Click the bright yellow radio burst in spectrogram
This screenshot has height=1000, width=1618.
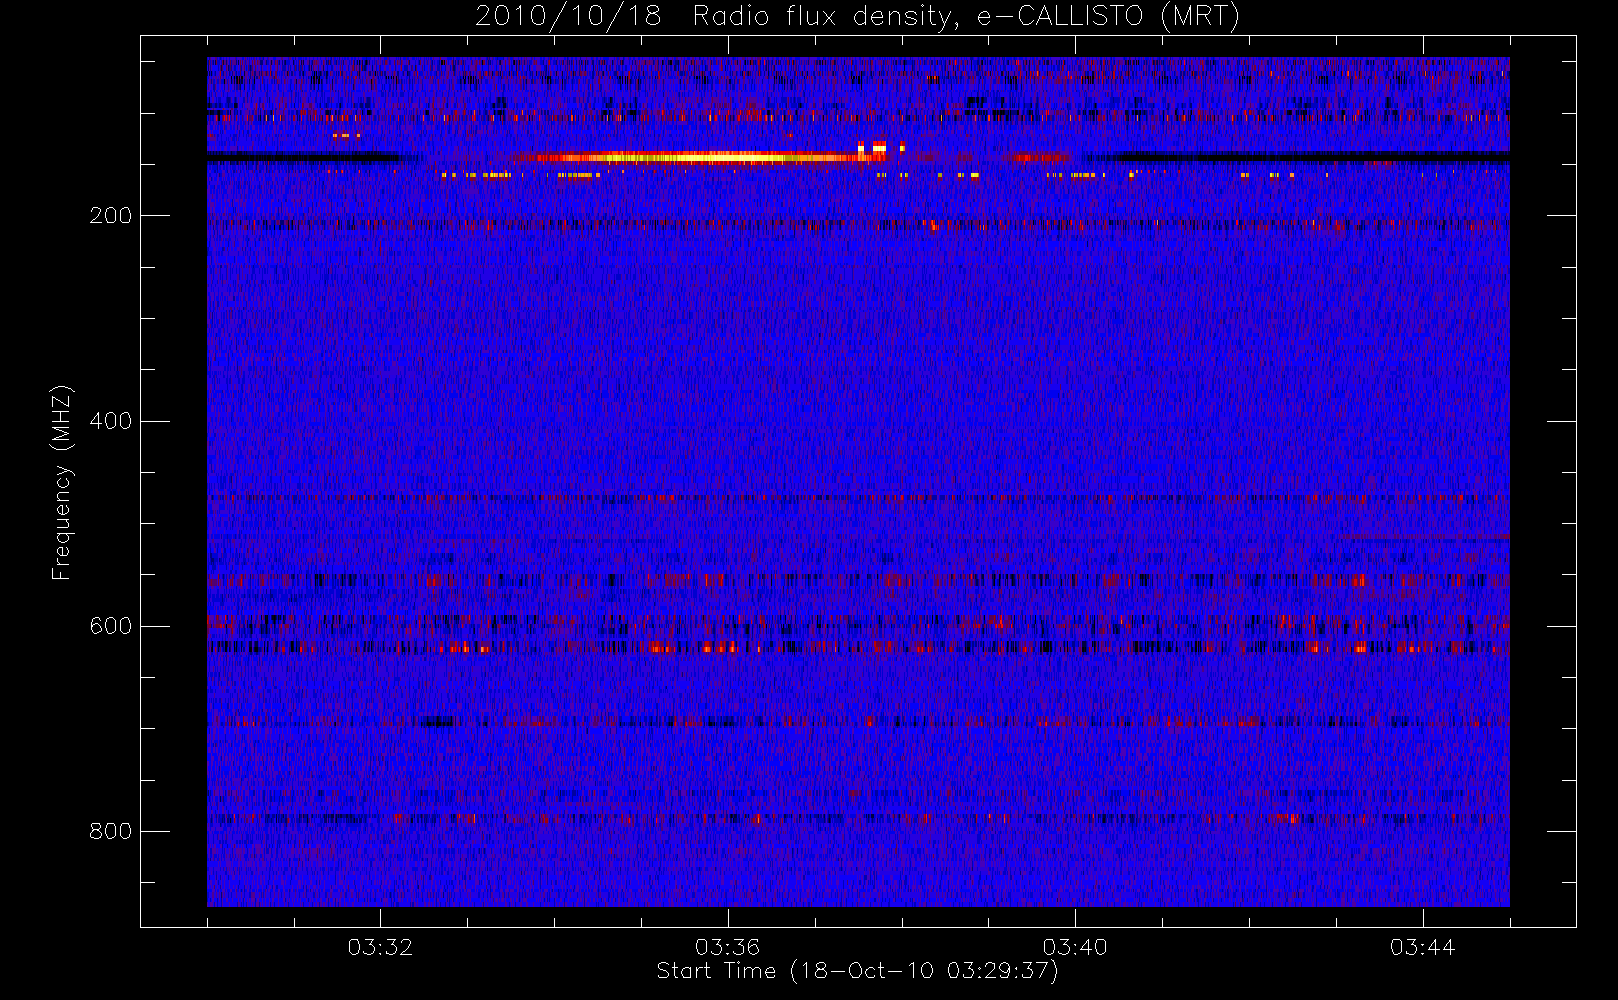(700, 157)
